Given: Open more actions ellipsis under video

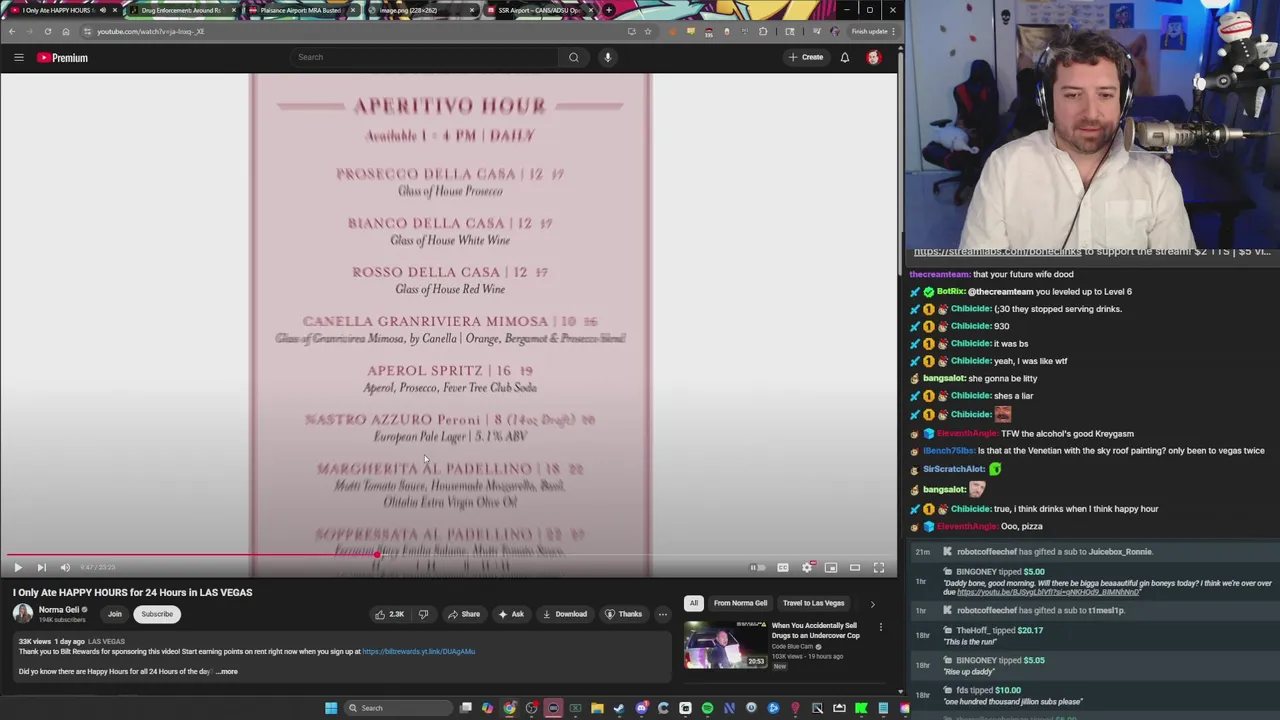Looking at the screenshot, I should coord(662,614).
